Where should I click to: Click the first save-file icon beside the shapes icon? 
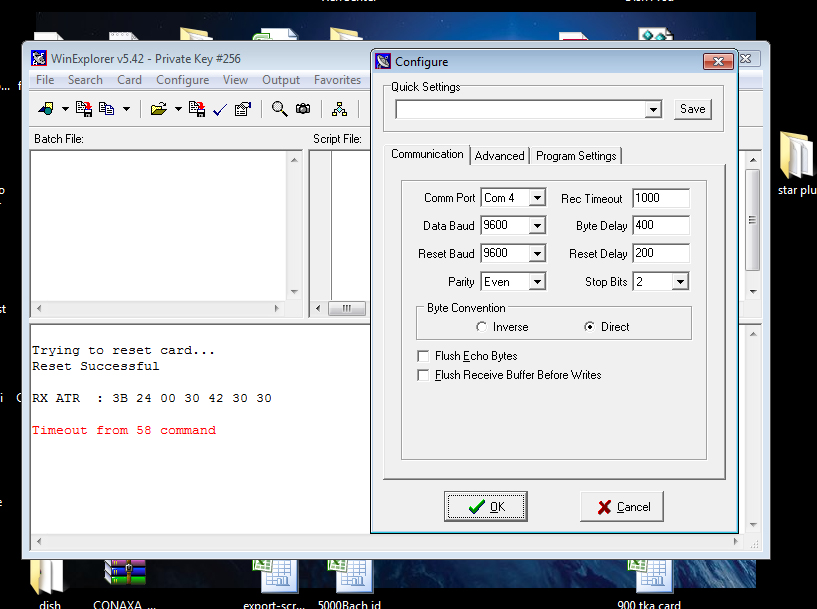pyautogui.click(x=84, y=109)
